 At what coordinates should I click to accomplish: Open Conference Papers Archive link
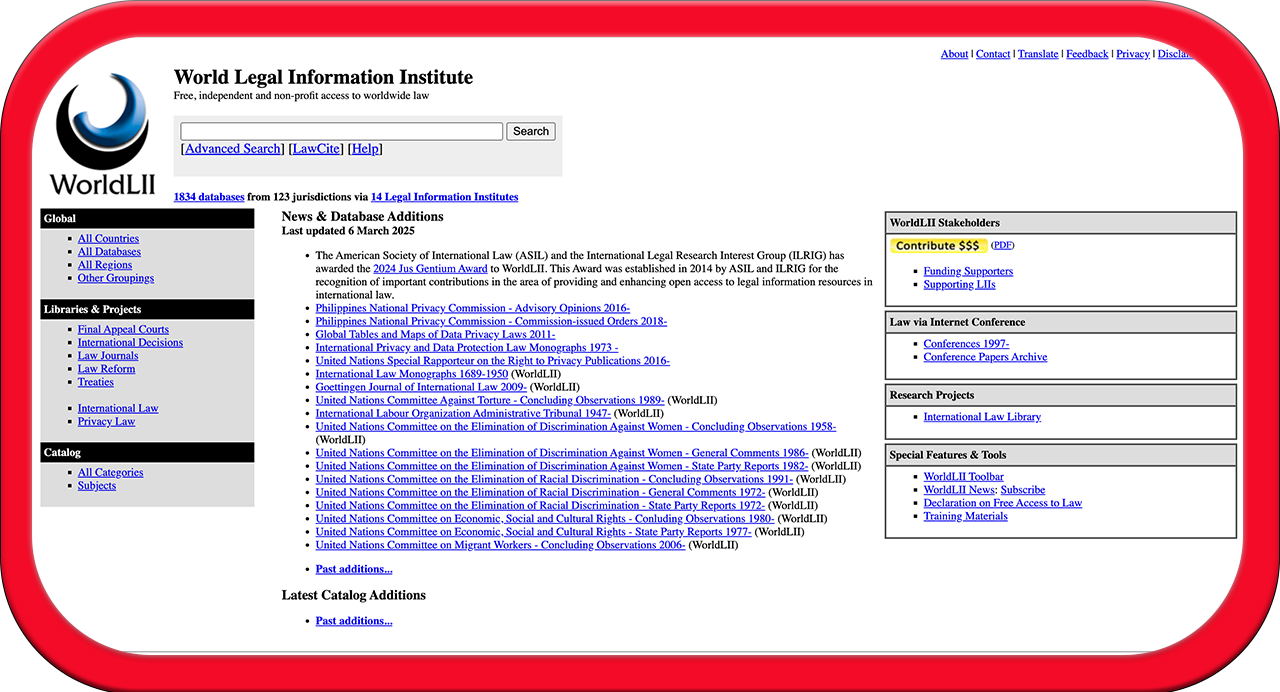986,357
